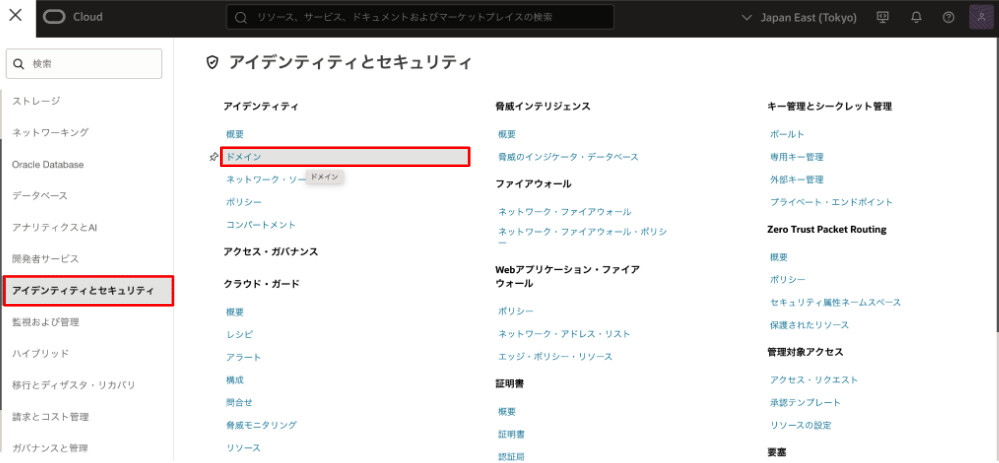Open the 外部キー管理 link
999x463 pixels.
pyautogui.click(x=797, y=180)
